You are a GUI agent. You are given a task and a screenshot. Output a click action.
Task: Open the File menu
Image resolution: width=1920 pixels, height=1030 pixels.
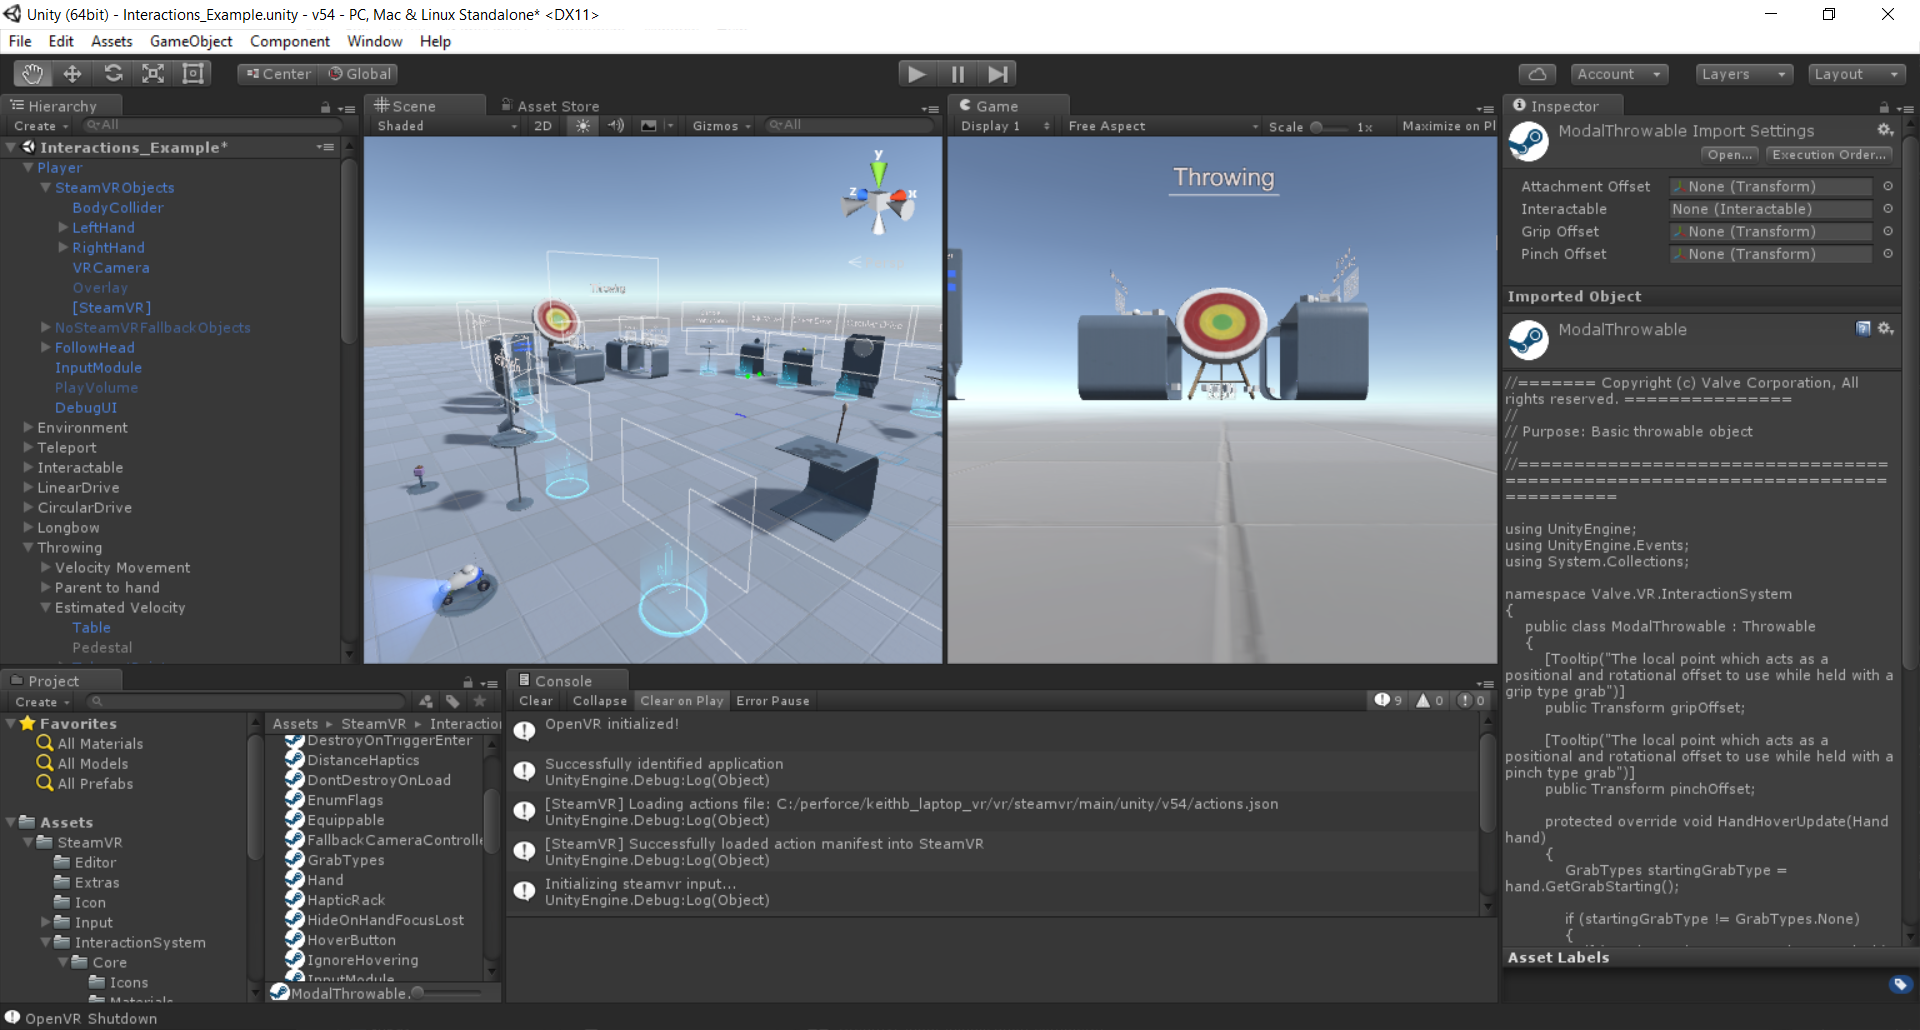click(20, 41)
